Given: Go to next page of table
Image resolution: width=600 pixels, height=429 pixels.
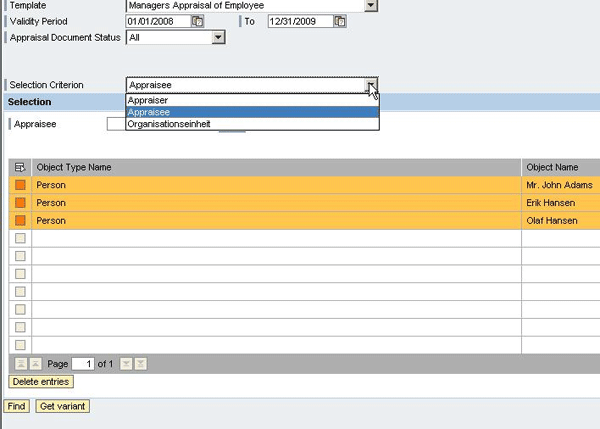Looking at the screenshot, I should click(x=125, y=364).
